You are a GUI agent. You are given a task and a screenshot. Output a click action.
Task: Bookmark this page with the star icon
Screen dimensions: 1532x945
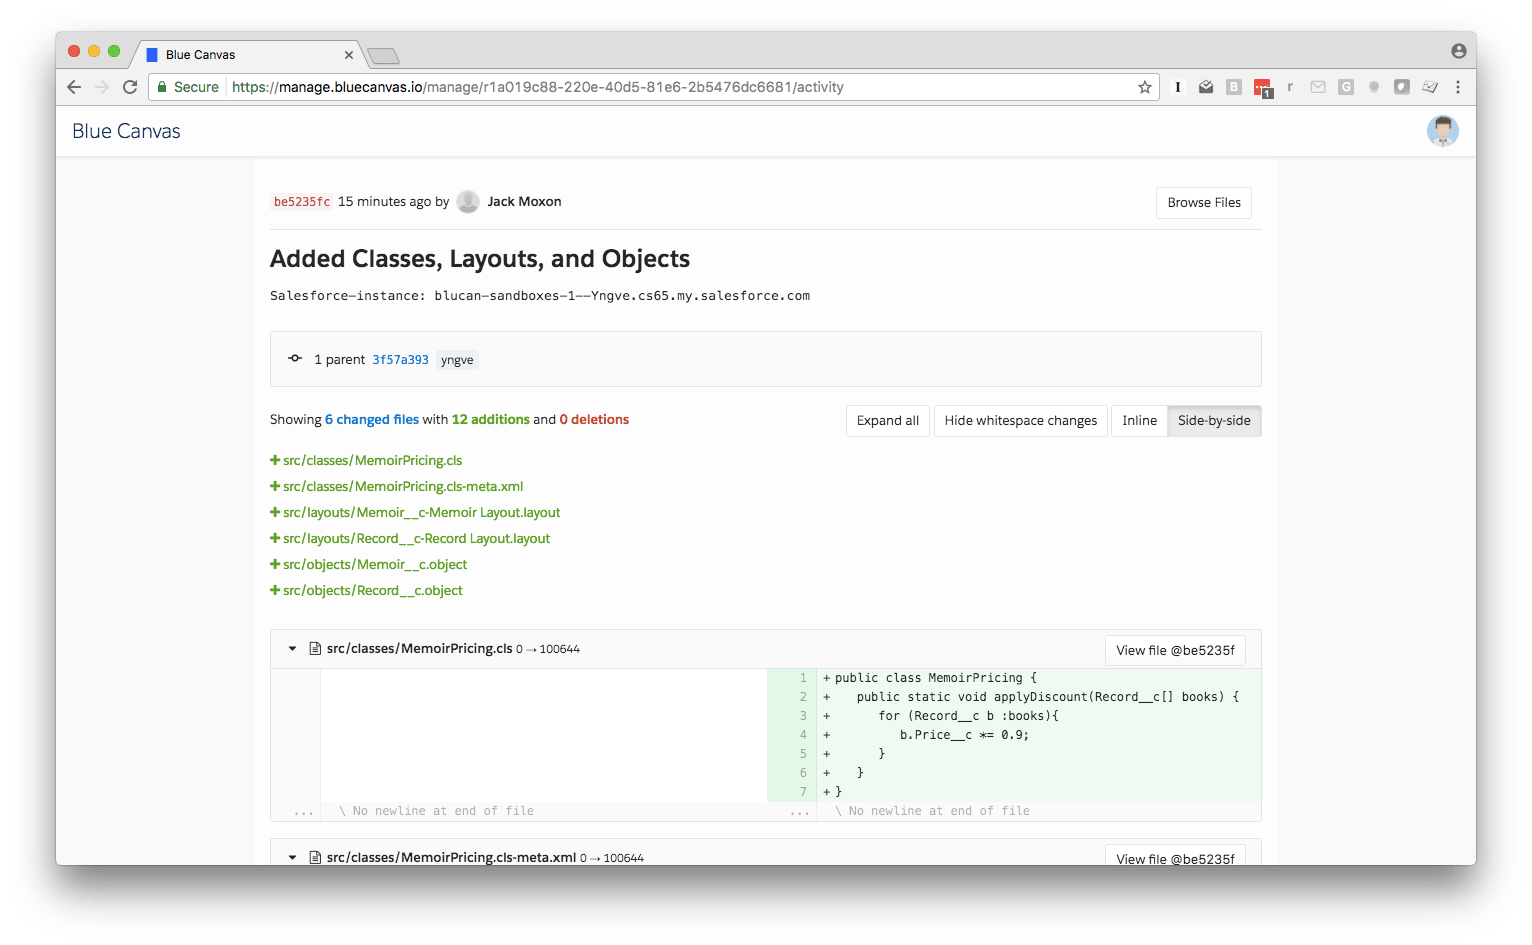[x=1145, y=87]
